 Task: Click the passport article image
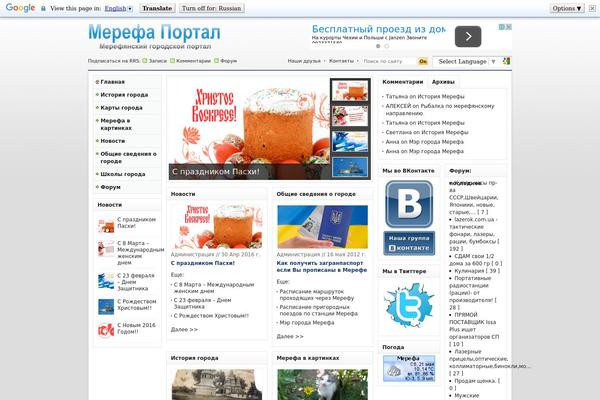click(322, 227)
